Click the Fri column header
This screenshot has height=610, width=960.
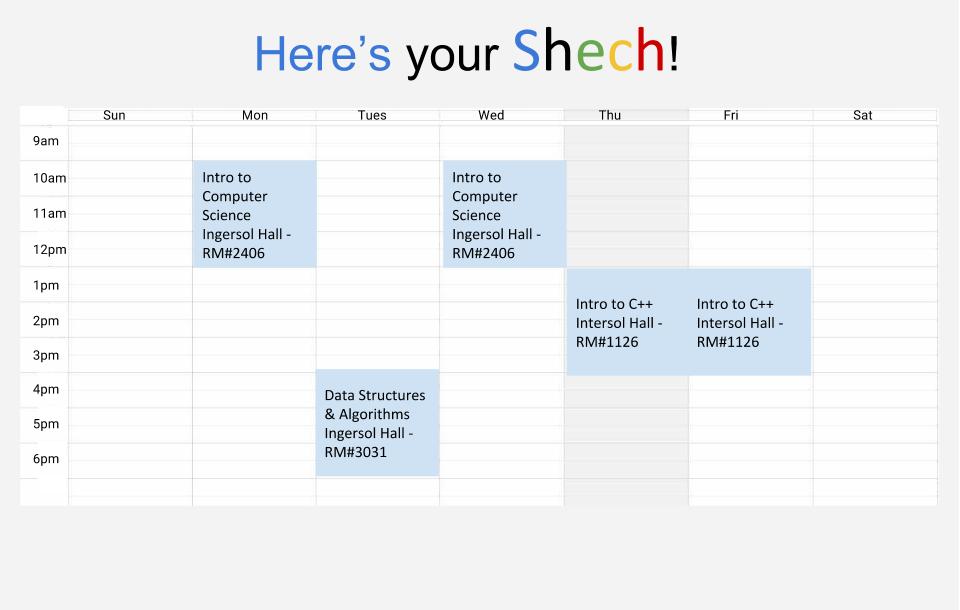tap(731, 115)
